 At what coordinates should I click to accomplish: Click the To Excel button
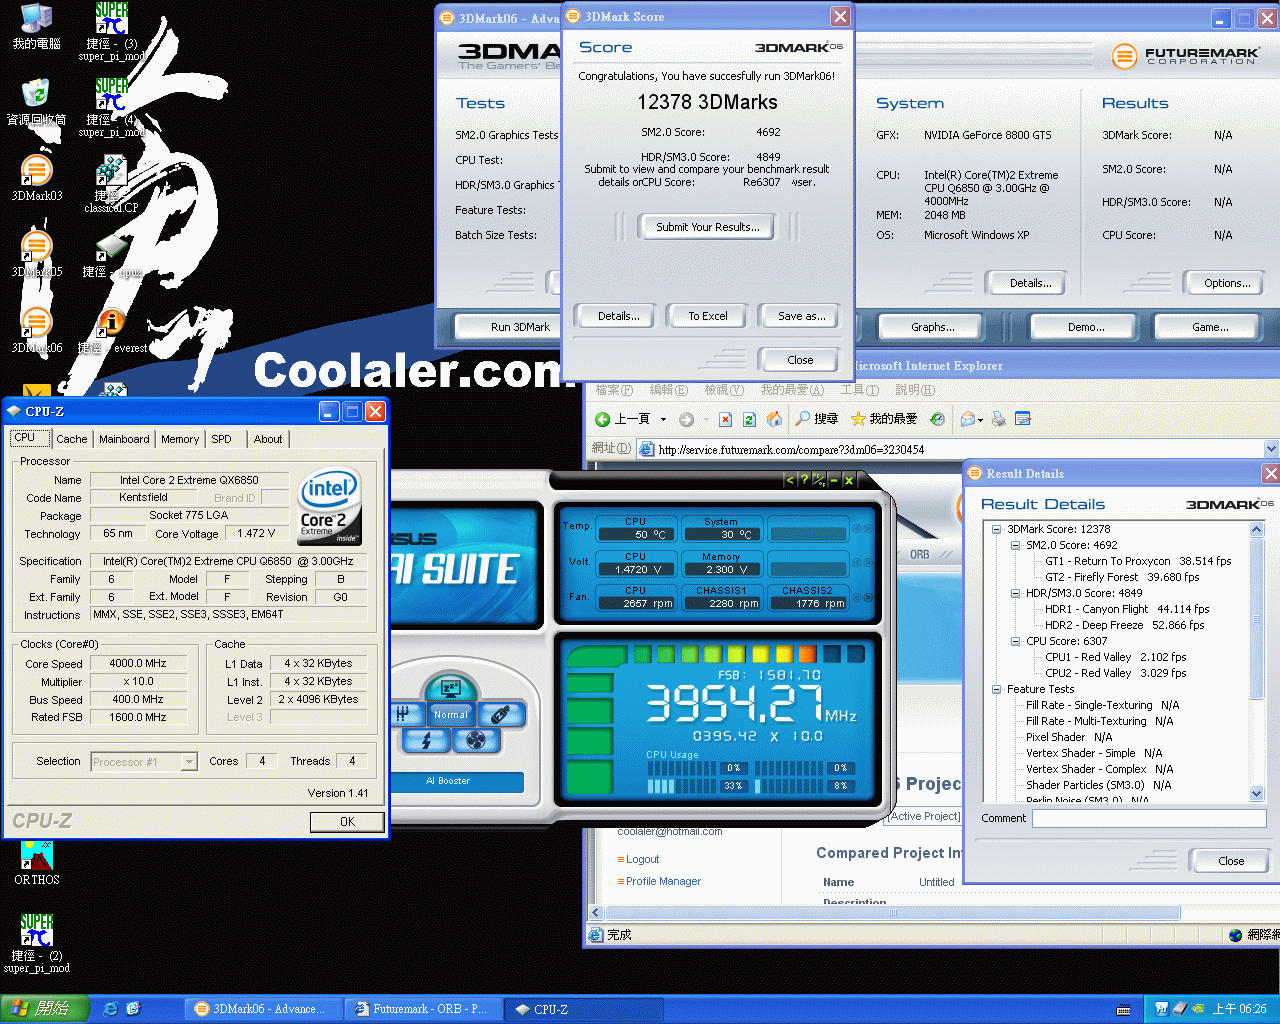point(708,316)
